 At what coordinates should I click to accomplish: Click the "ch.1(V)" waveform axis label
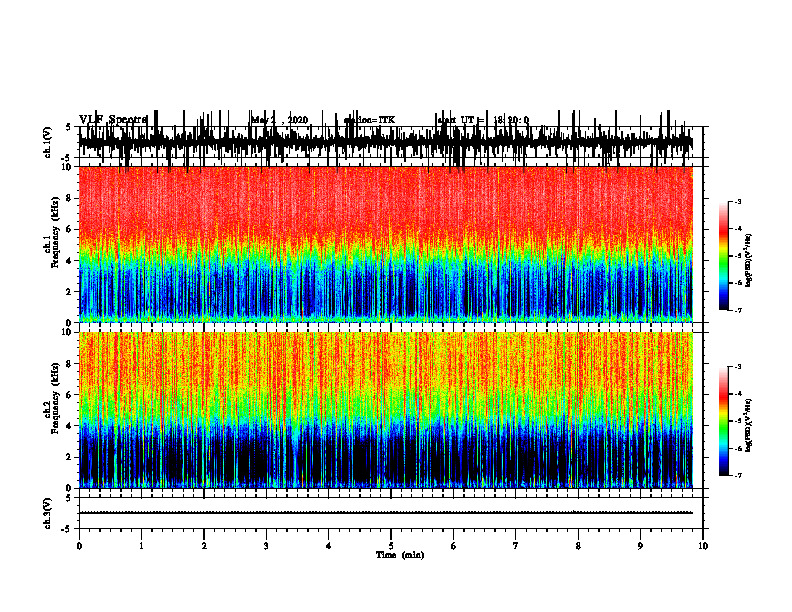pos(47,142)
